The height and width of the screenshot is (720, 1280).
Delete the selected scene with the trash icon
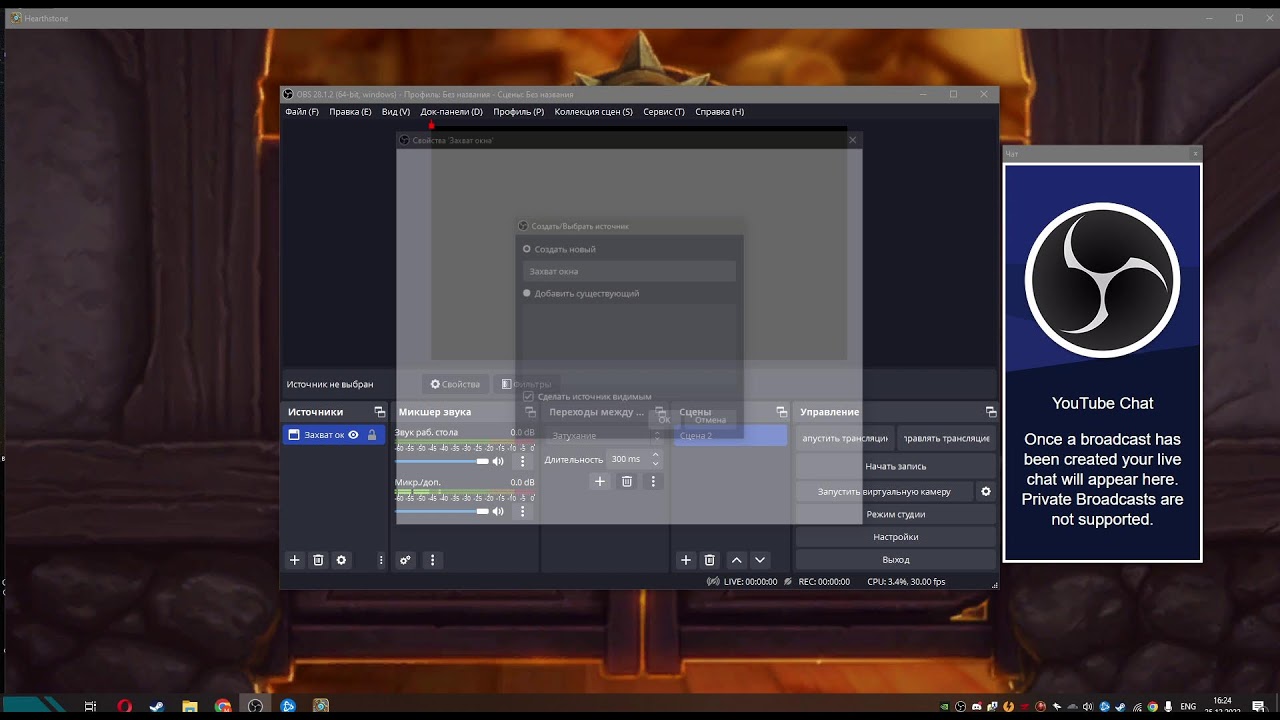(709, 560)
